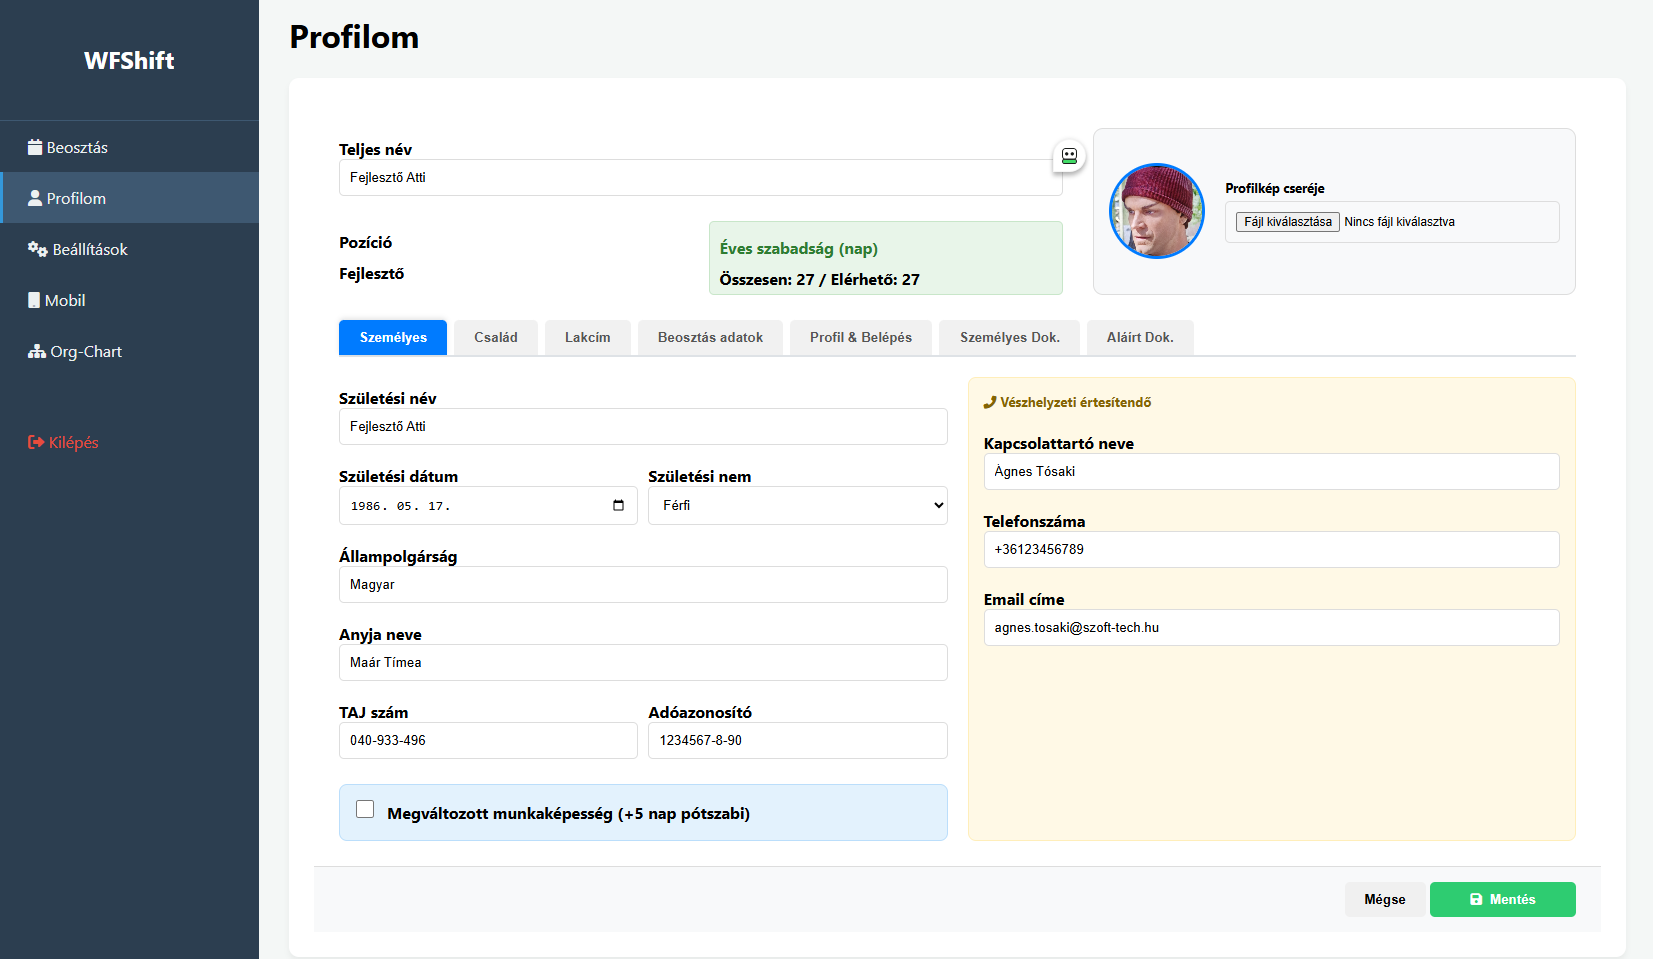Open the date picker calendar icon
Image resolution: width=1653 pixels, height=959 pixels.
coord(618,505)
